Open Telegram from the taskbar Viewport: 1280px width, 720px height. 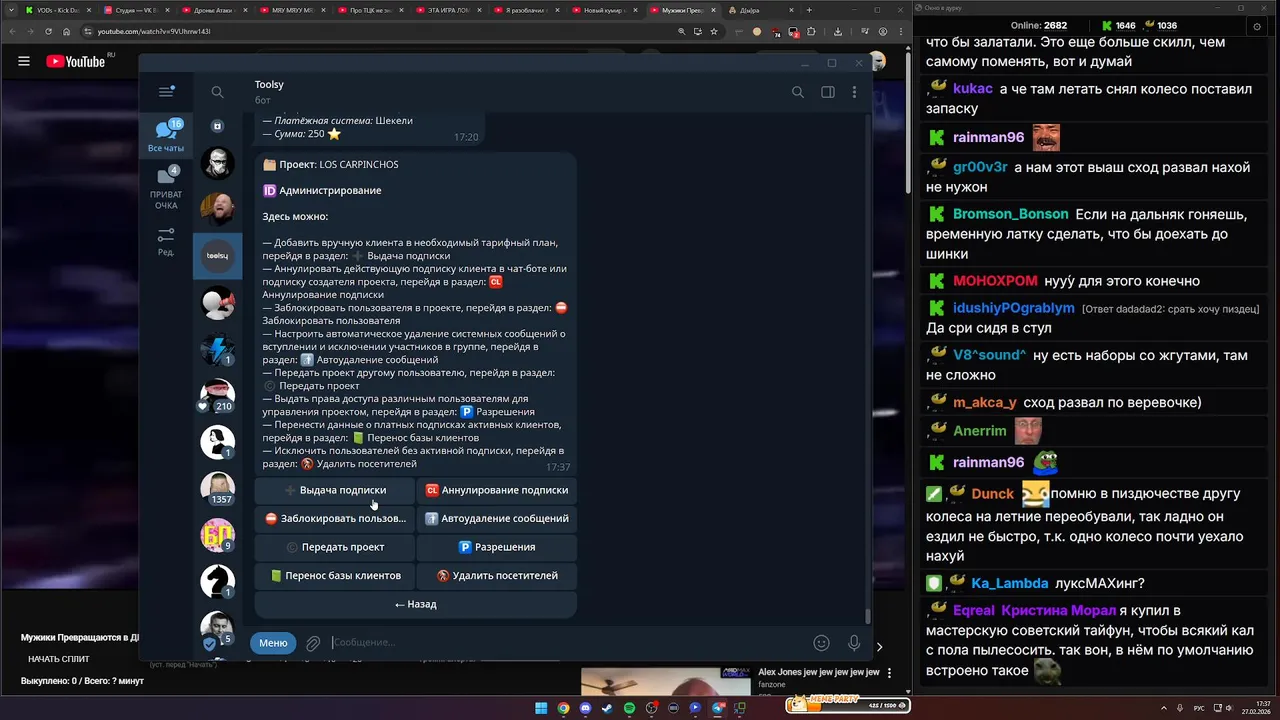[x=717, y=708]
